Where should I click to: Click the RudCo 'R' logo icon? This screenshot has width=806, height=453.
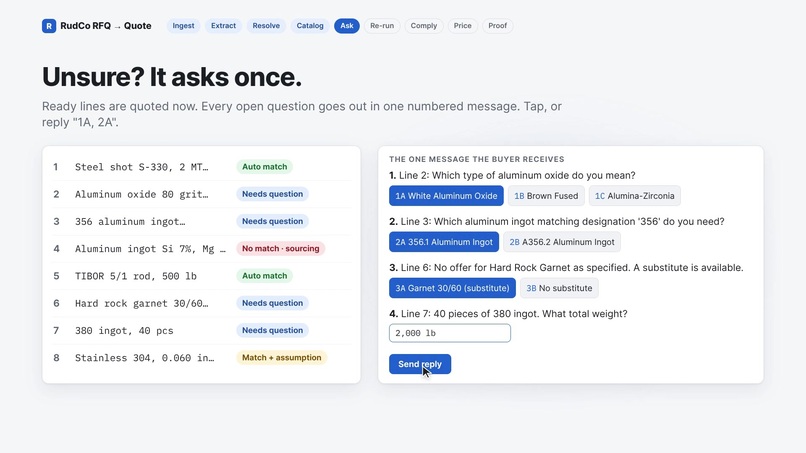pos(49,26)
